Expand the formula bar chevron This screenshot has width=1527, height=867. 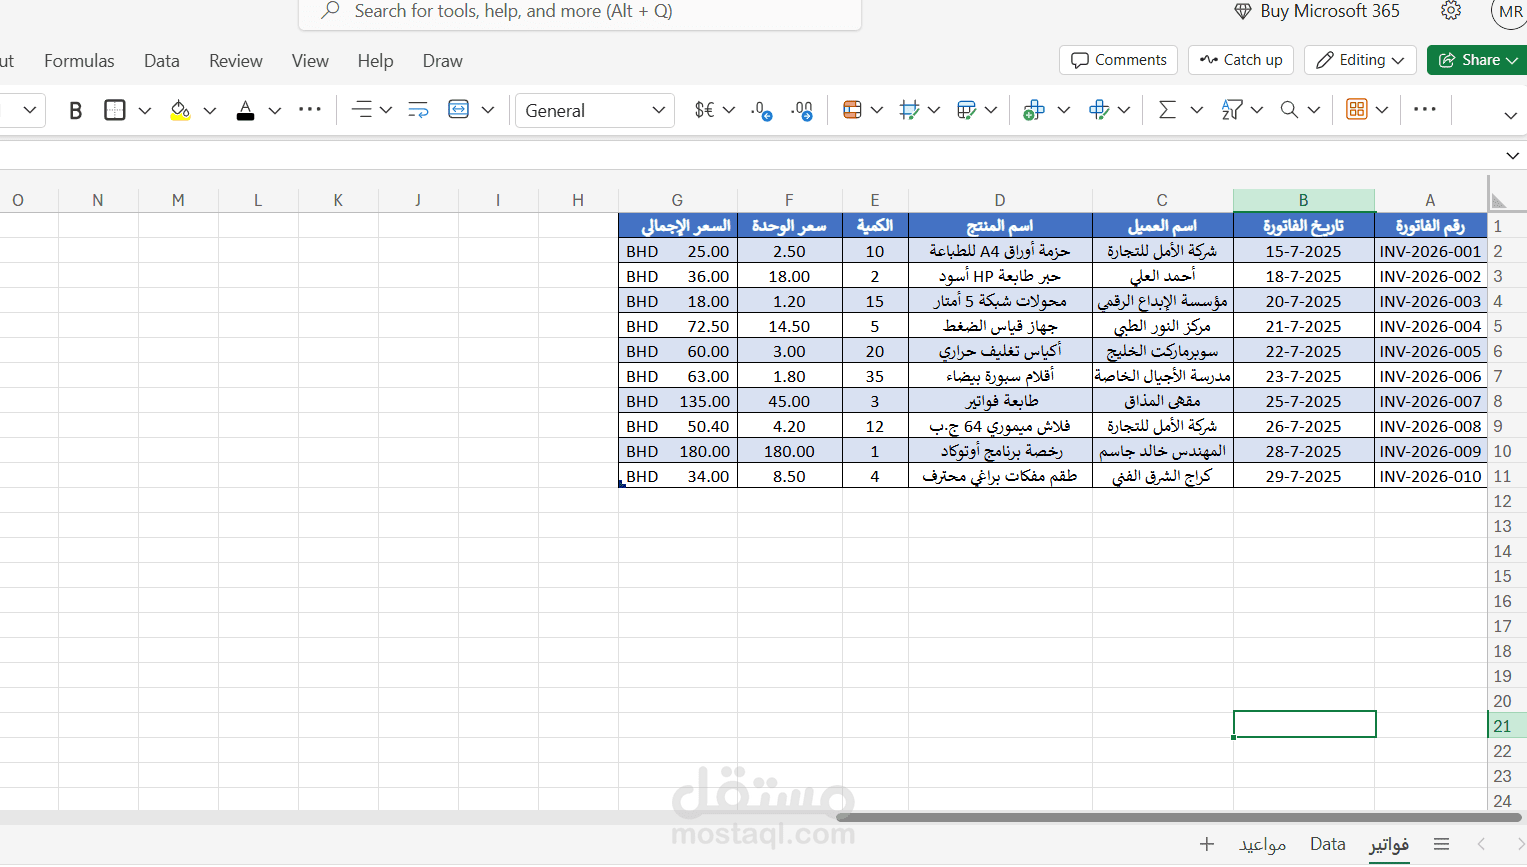pyautogui.click(x=1512, y=156)
